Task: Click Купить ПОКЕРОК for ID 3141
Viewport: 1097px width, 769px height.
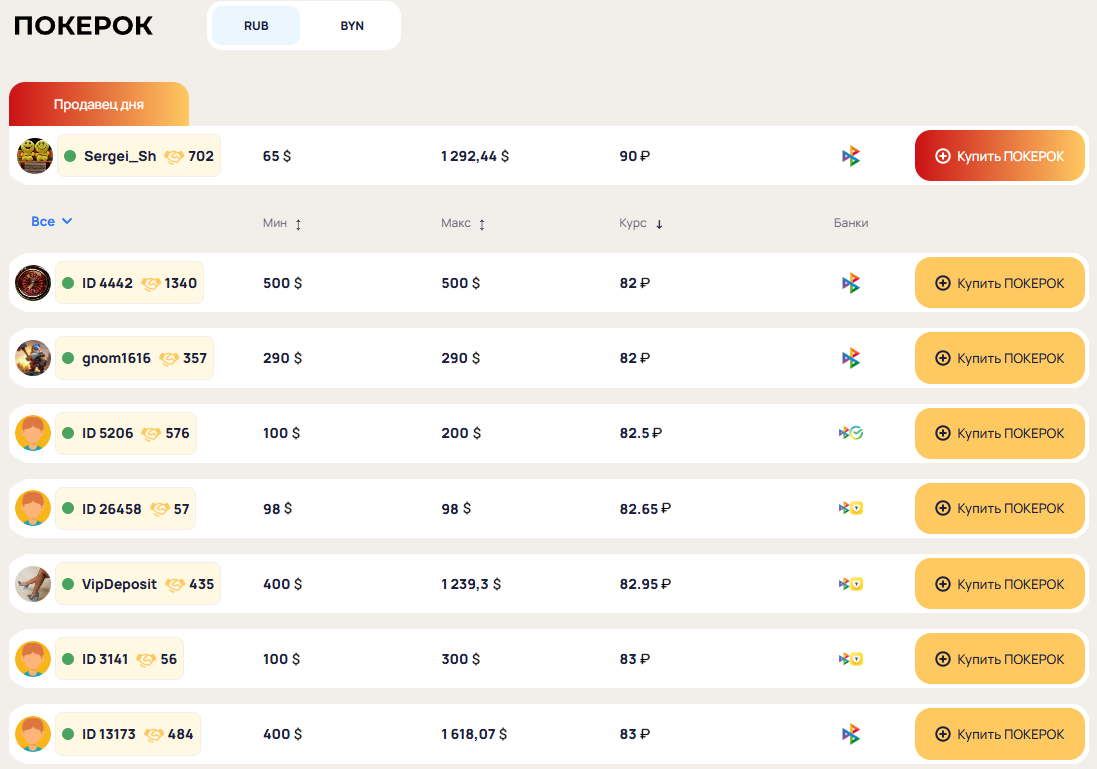Action: click(999, 659)
